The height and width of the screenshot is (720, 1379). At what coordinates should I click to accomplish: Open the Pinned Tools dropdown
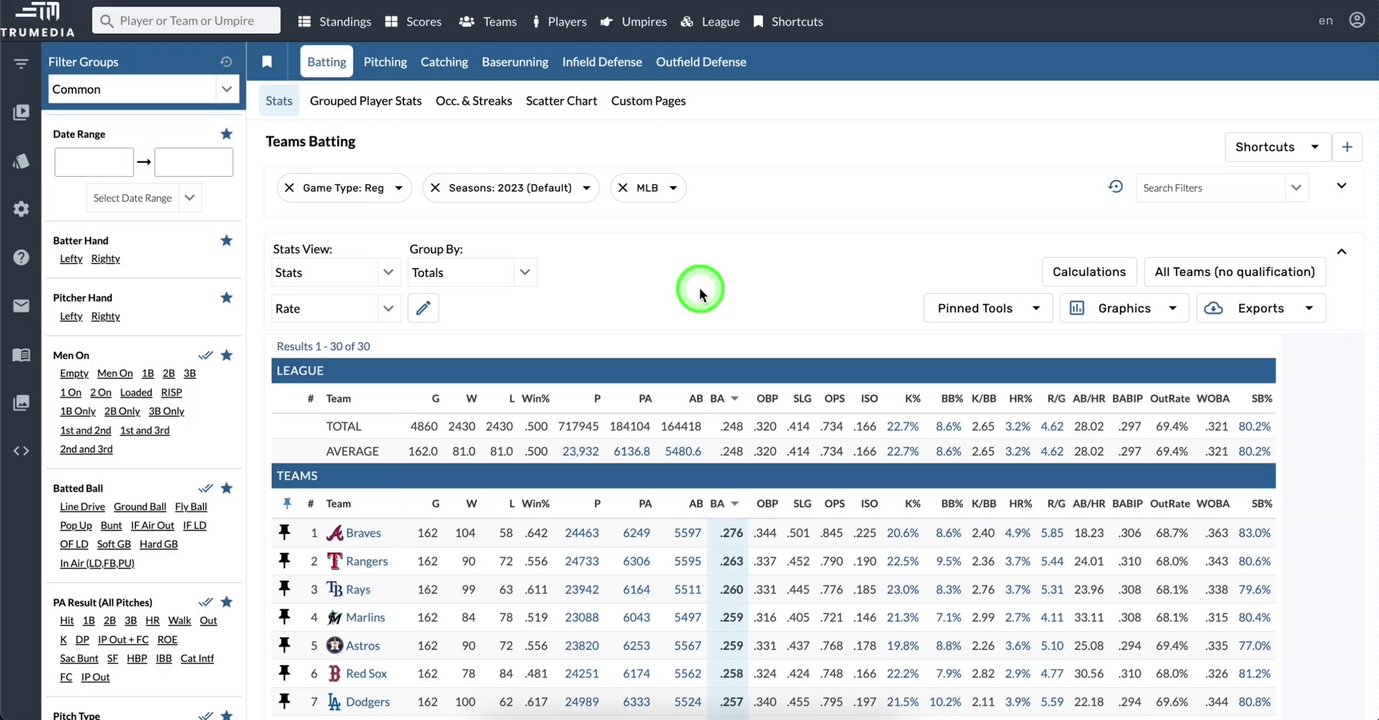pos(989,308)
